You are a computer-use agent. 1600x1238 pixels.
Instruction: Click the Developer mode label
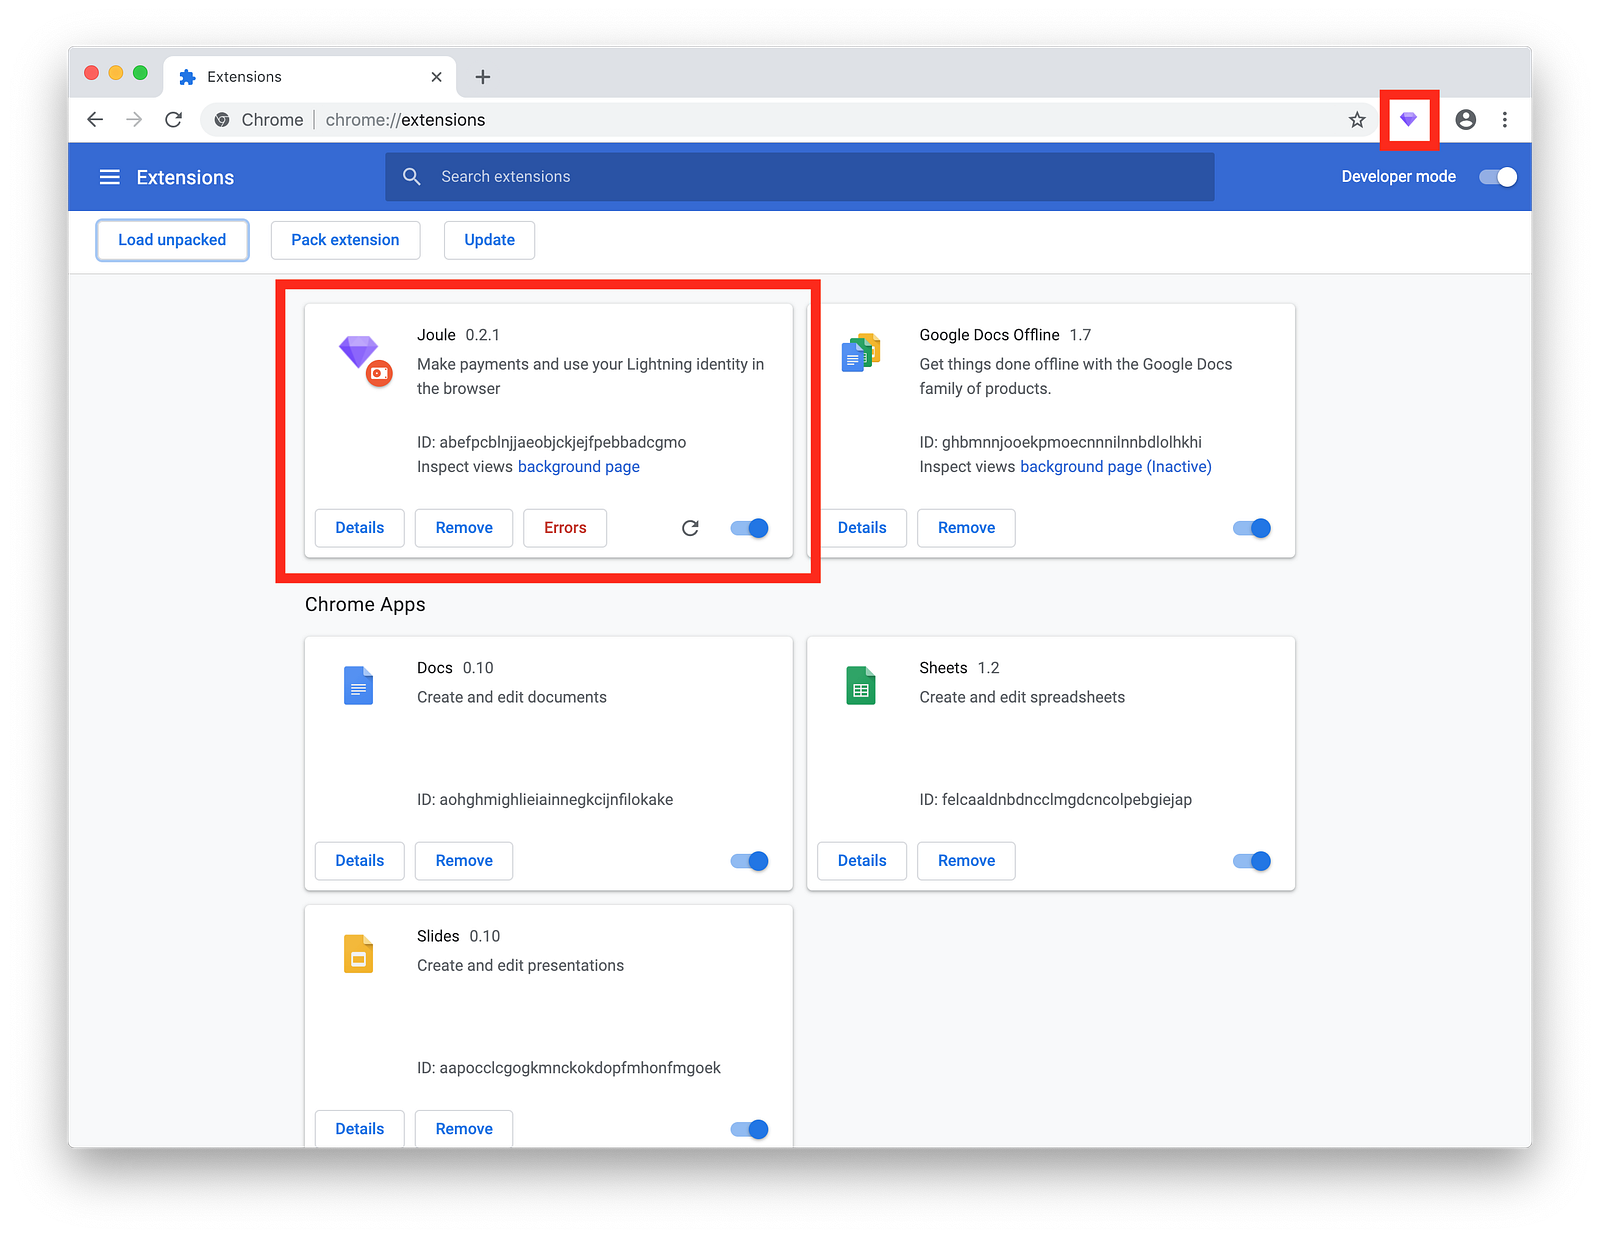[1398, 177]
